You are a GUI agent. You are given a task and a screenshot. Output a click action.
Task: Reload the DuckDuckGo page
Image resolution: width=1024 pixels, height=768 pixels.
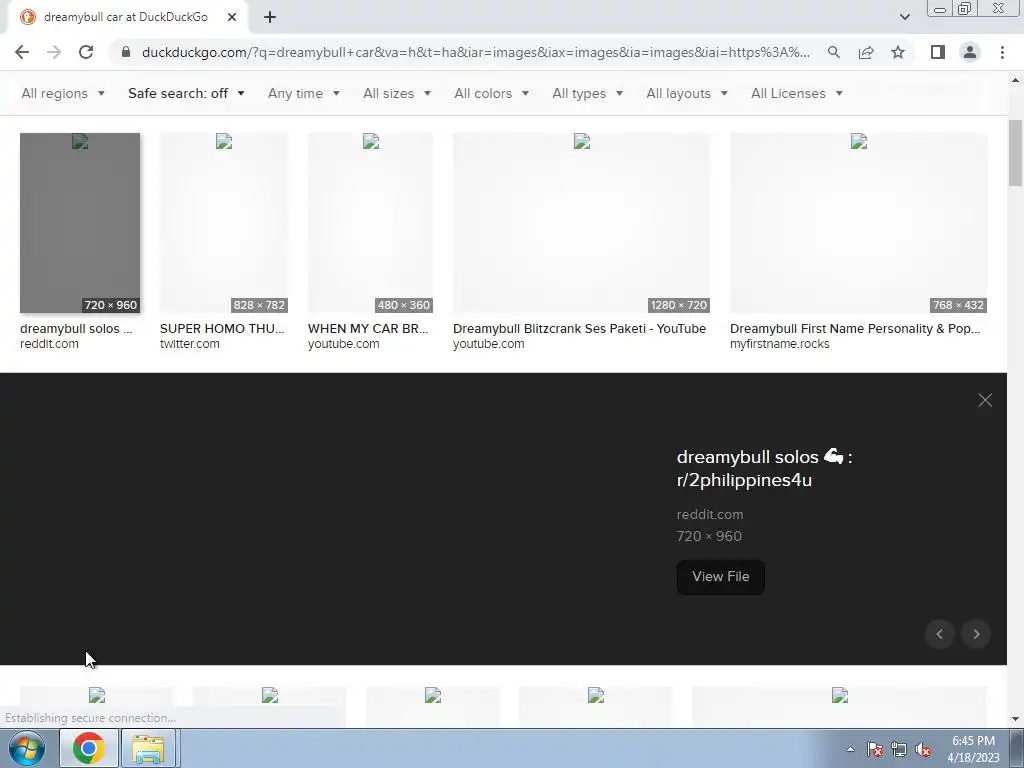pos(86,52)
